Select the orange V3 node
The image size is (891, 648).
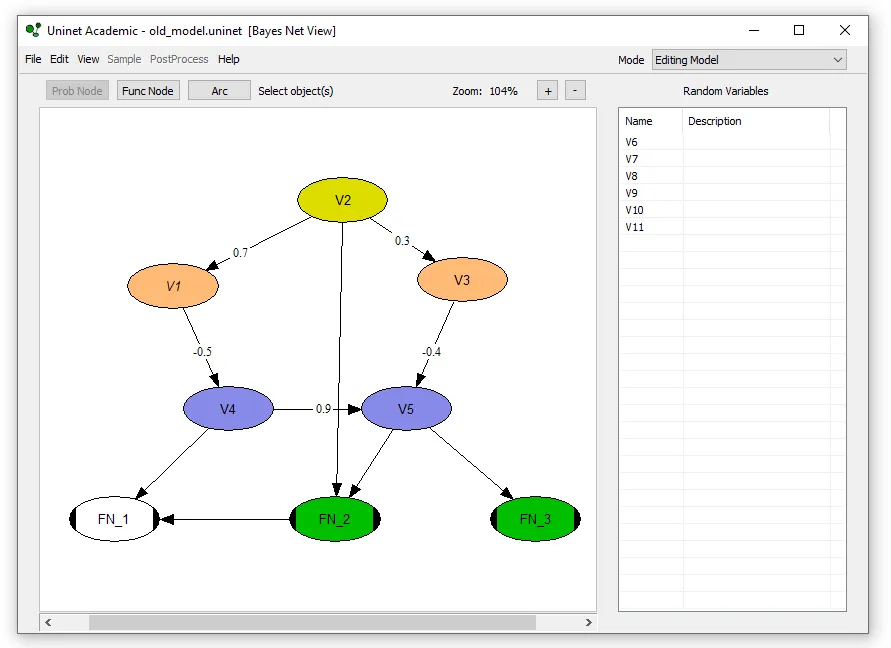[462, 280]
